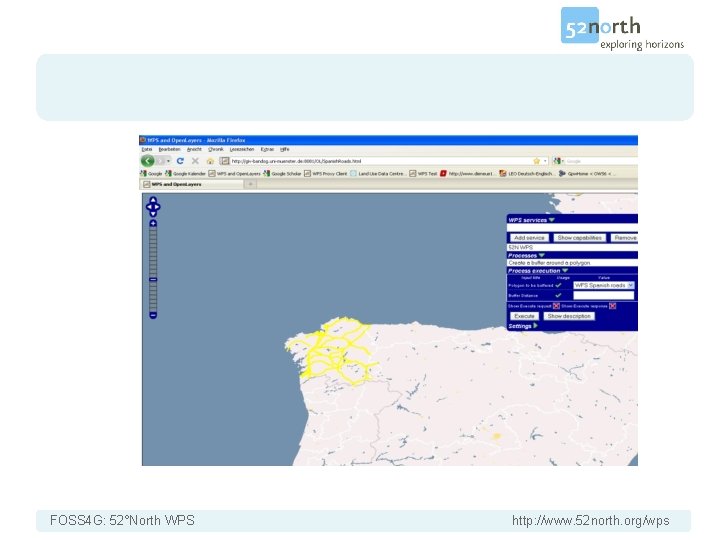Select the WPS and OpenLayers tab
The width and height of the screenshot is (720, 540).
tap(191, 184)
